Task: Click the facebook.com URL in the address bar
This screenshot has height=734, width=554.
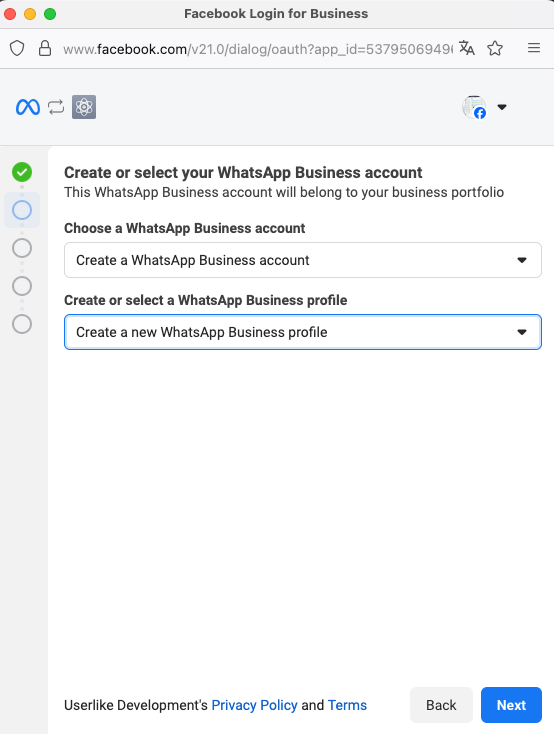Action: tap(258, 49)
